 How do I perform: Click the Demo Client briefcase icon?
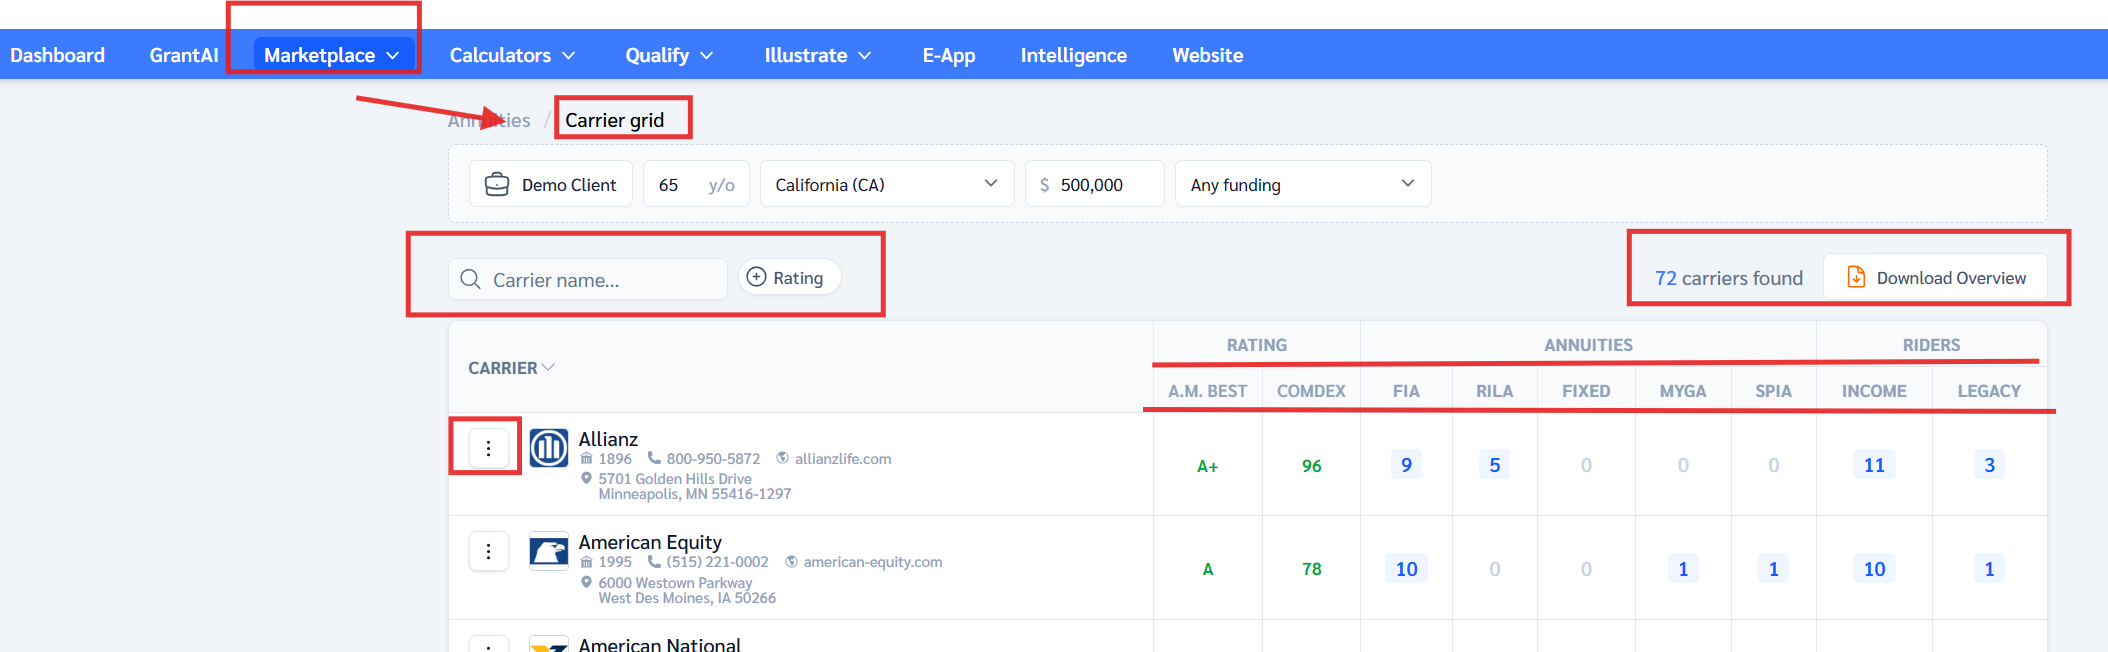[x=497, y=184]
